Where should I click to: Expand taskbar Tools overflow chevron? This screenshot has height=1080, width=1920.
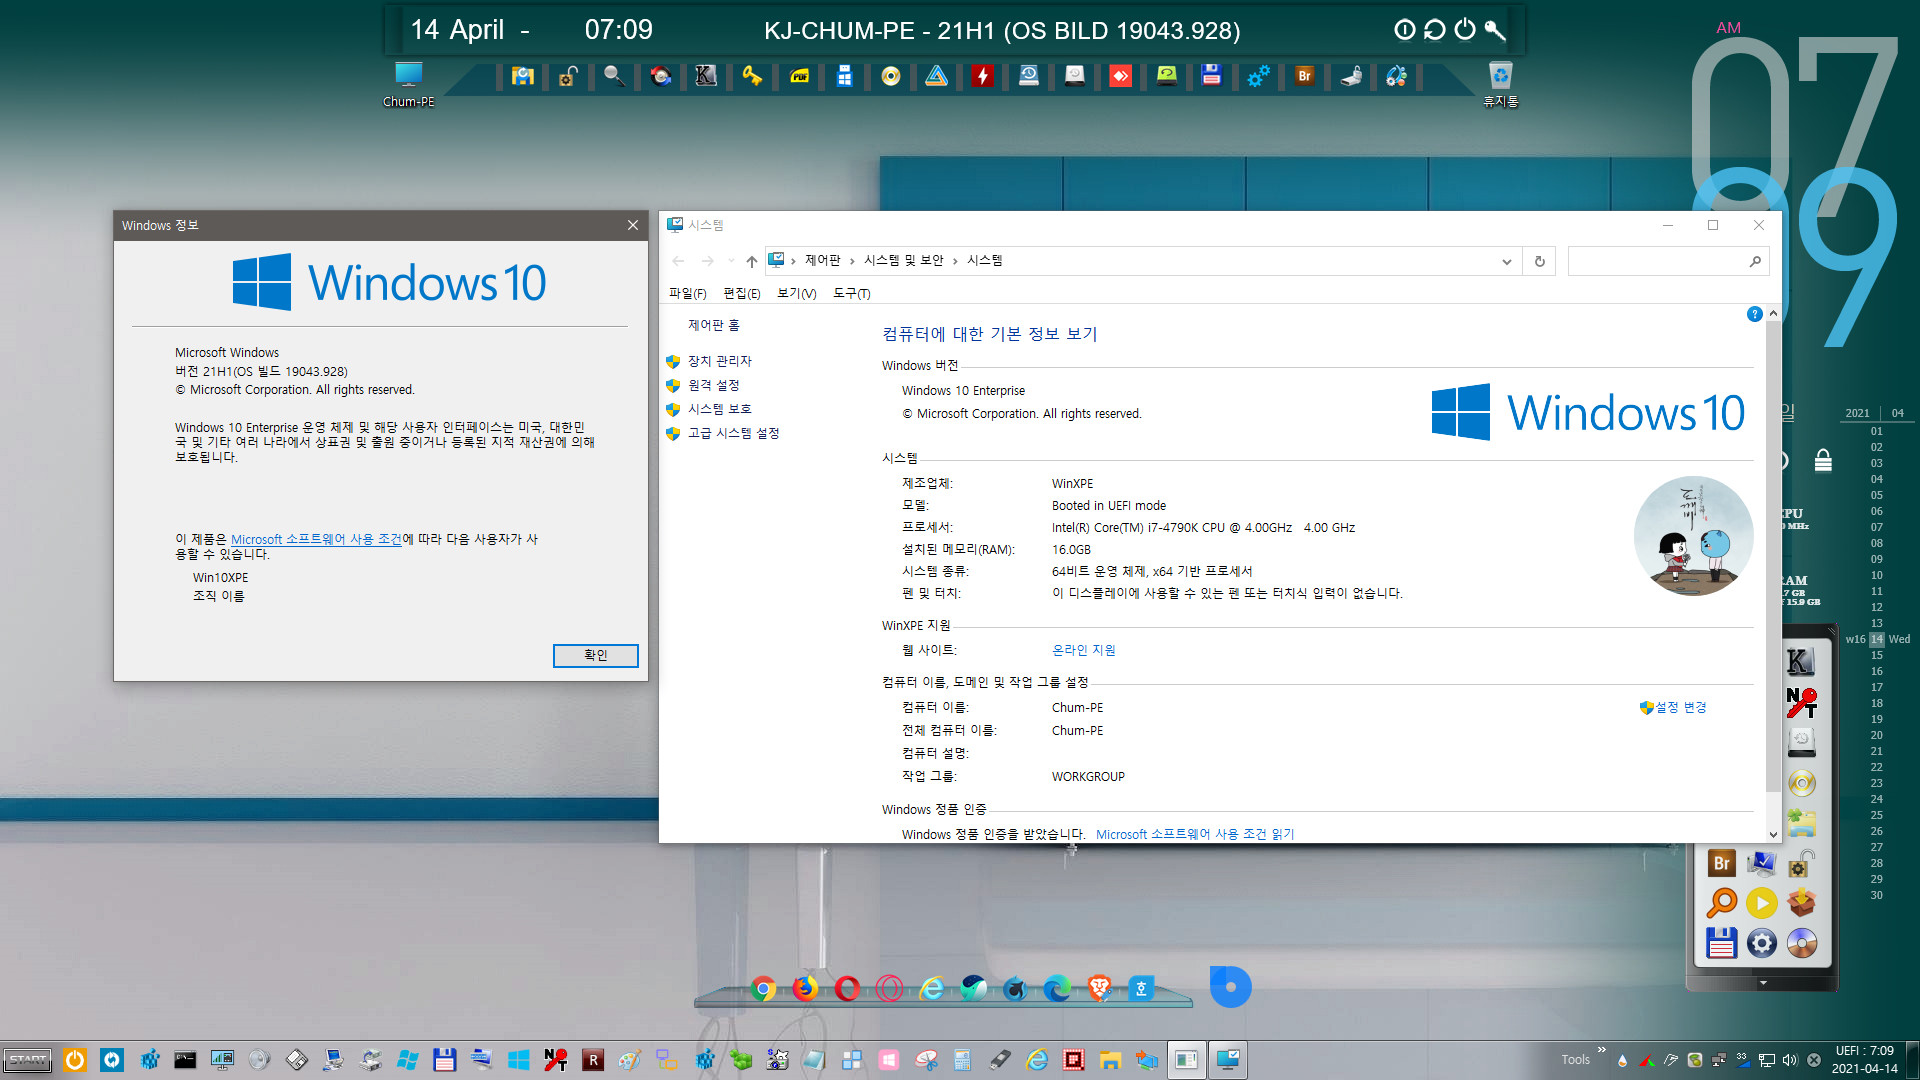(1601, 1050)
